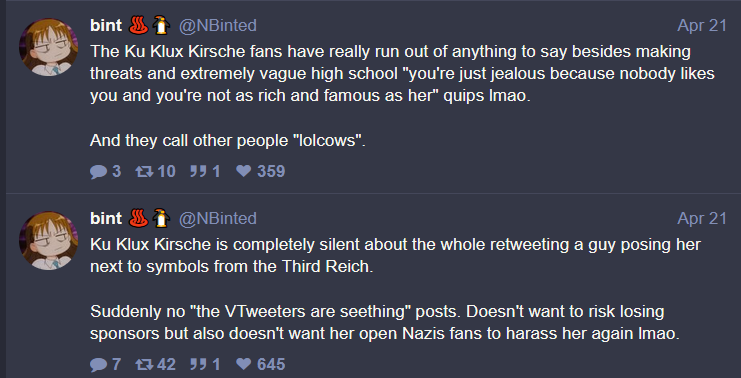Click the quote icon on the second post
This screenshot has width=741, height=378.
198,364
